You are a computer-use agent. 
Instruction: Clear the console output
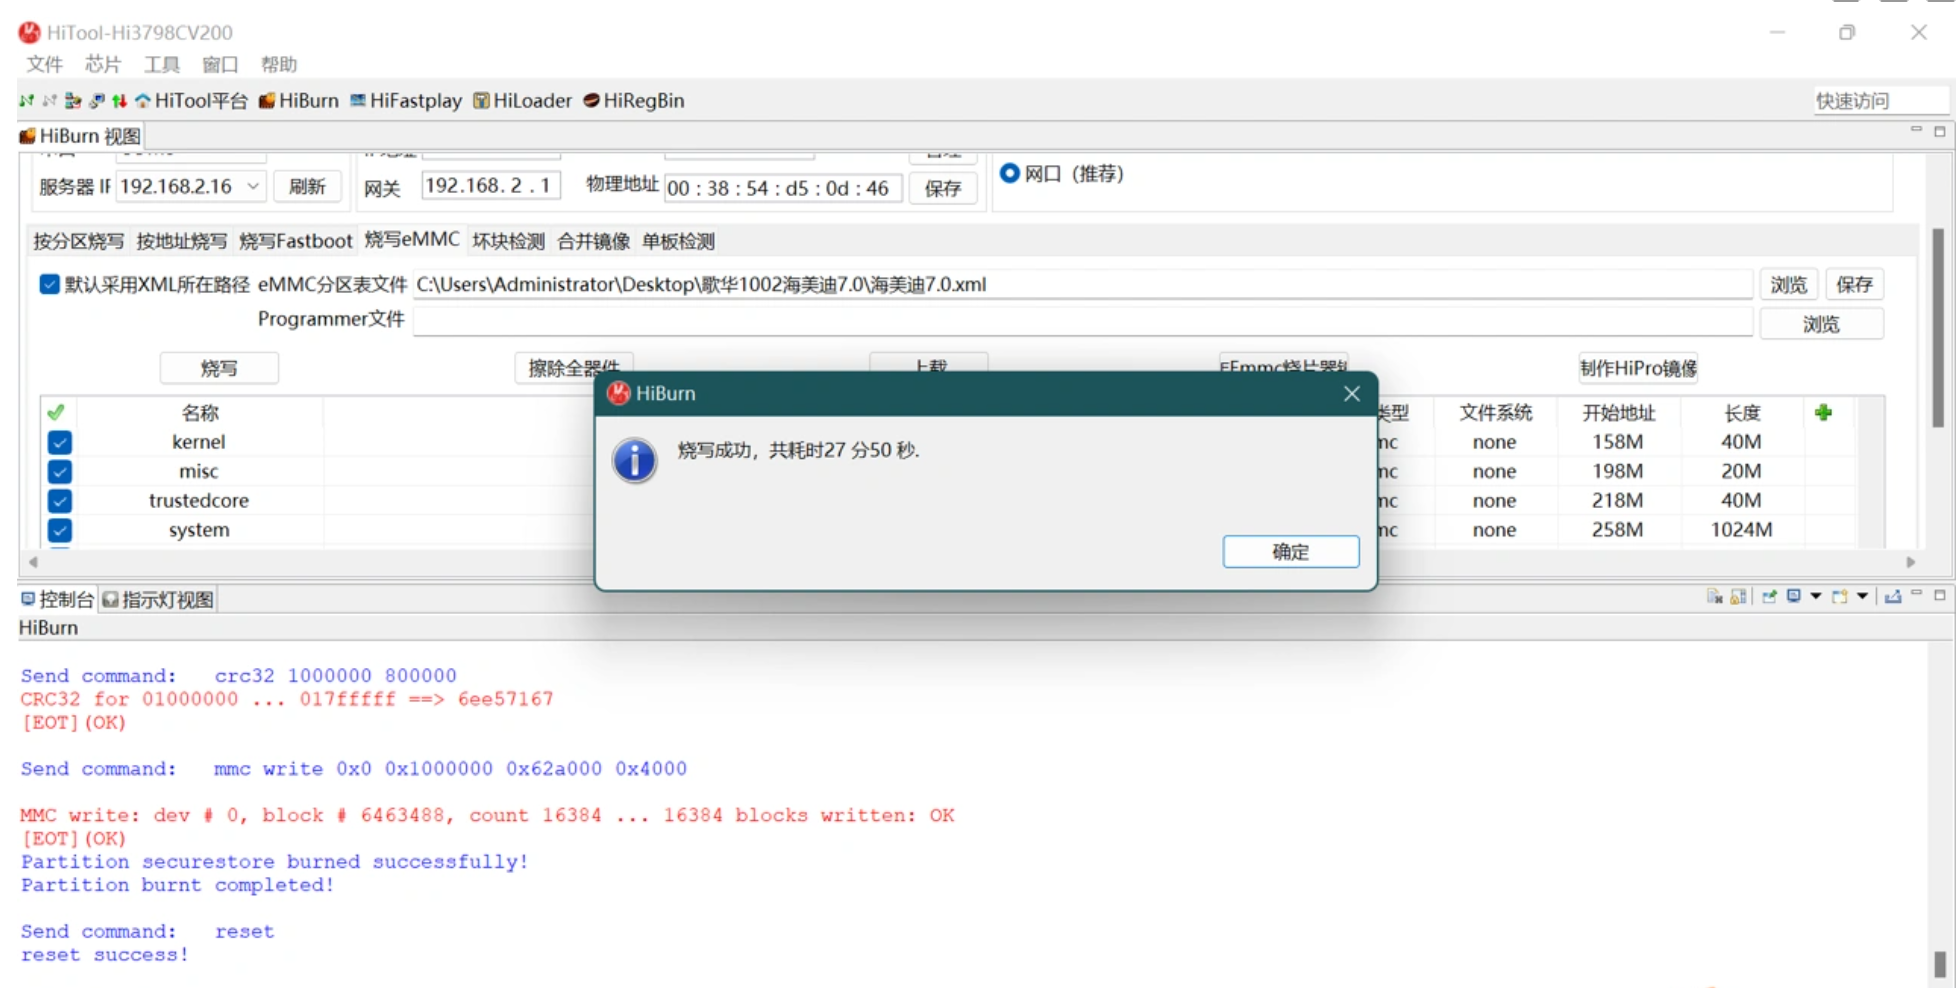click(x=1714, y=597)
